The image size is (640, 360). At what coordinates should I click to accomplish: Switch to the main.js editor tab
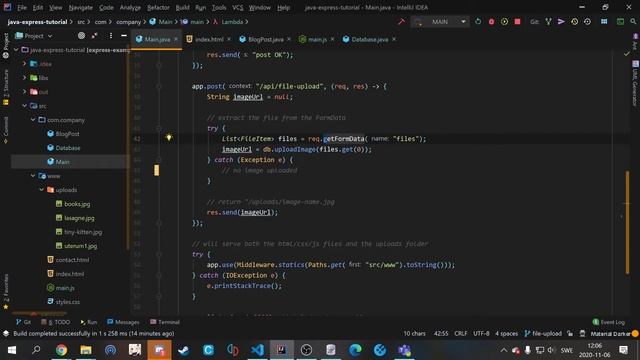[x=317, y=39]
